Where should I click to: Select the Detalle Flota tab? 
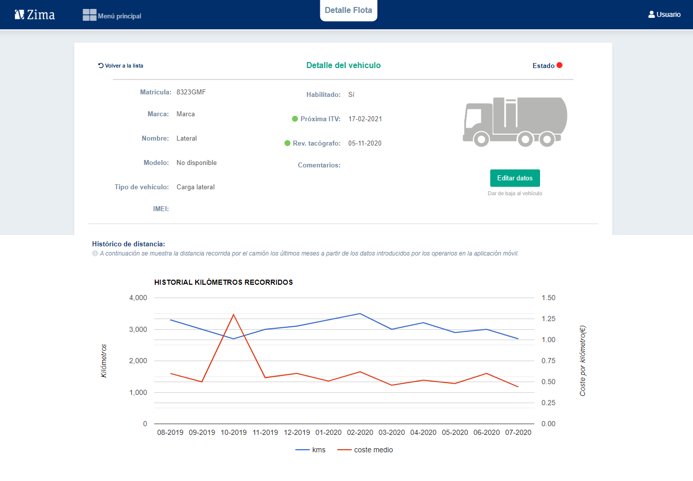(x=349, y=10)
